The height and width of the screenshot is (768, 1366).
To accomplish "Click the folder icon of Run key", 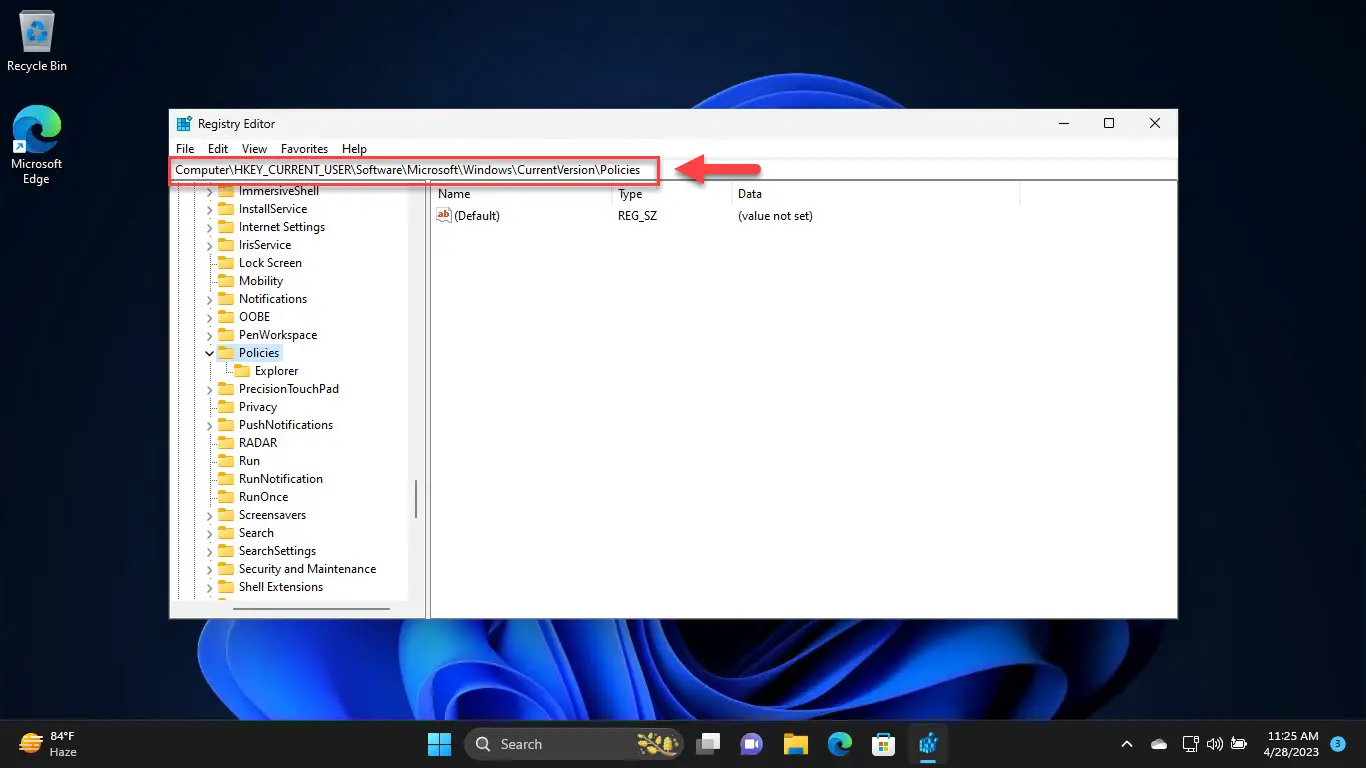I will pyautogui.click(x=226, y=461).
